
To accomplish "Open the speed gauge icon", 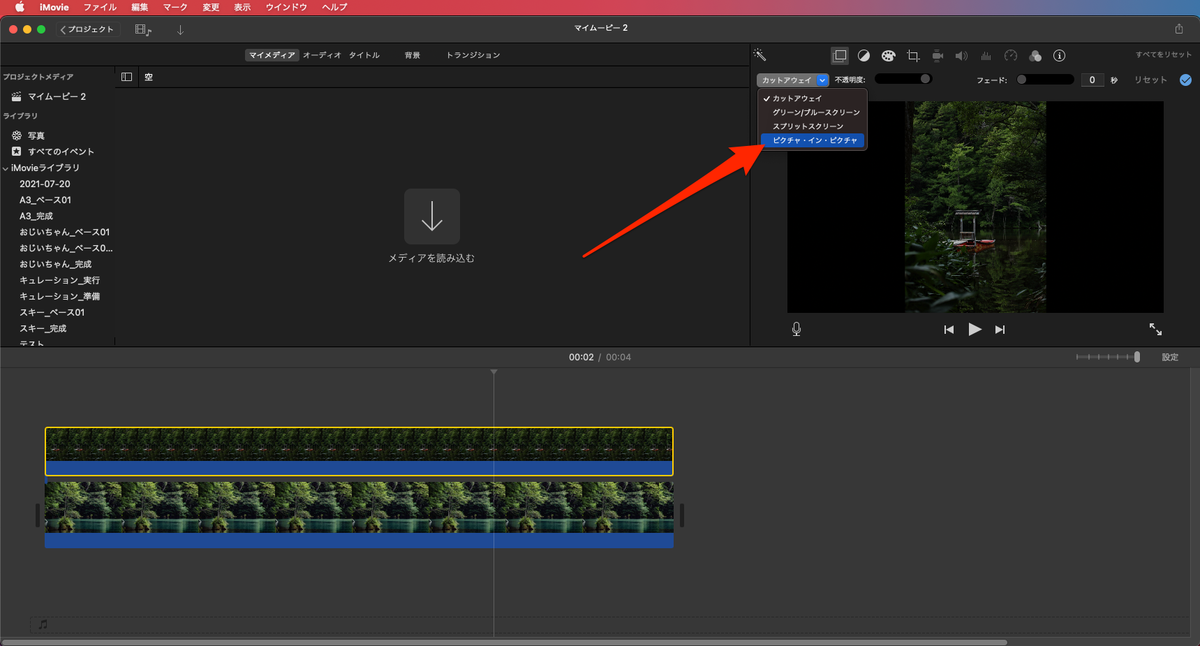I will (x=1010, y=56).
